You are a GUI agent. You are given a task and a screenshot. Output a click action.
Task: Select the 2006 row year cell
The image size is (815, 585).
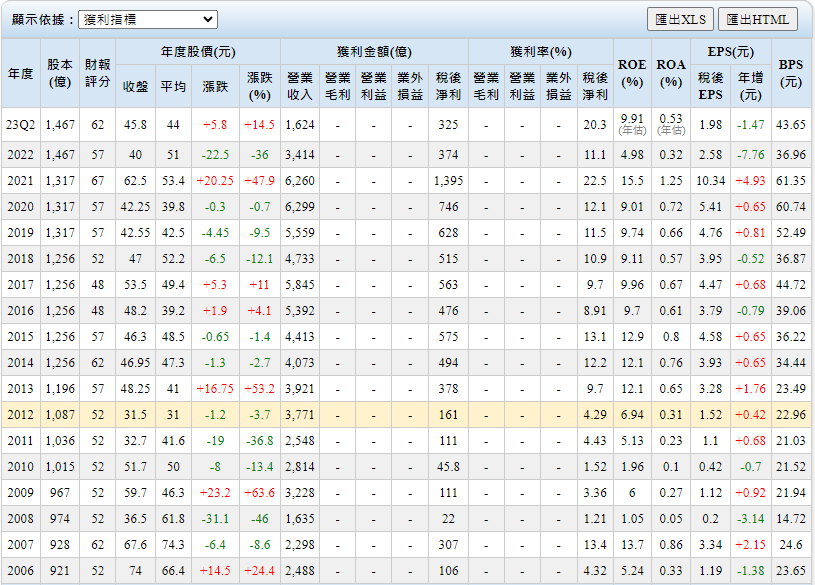[x=21, y=571]
